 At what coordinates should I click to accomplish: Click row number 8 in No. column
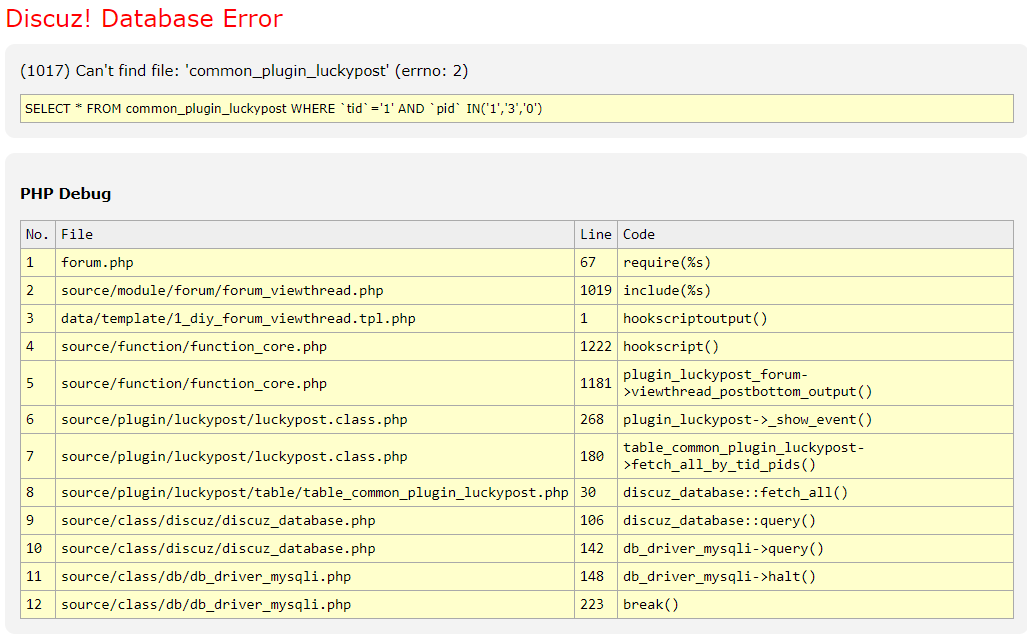click(37, 493)
